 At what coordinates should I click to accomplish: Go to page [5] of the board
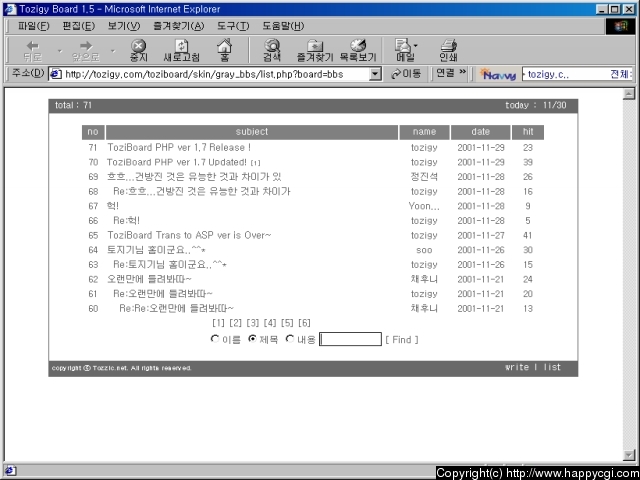[x=287, y=323]
